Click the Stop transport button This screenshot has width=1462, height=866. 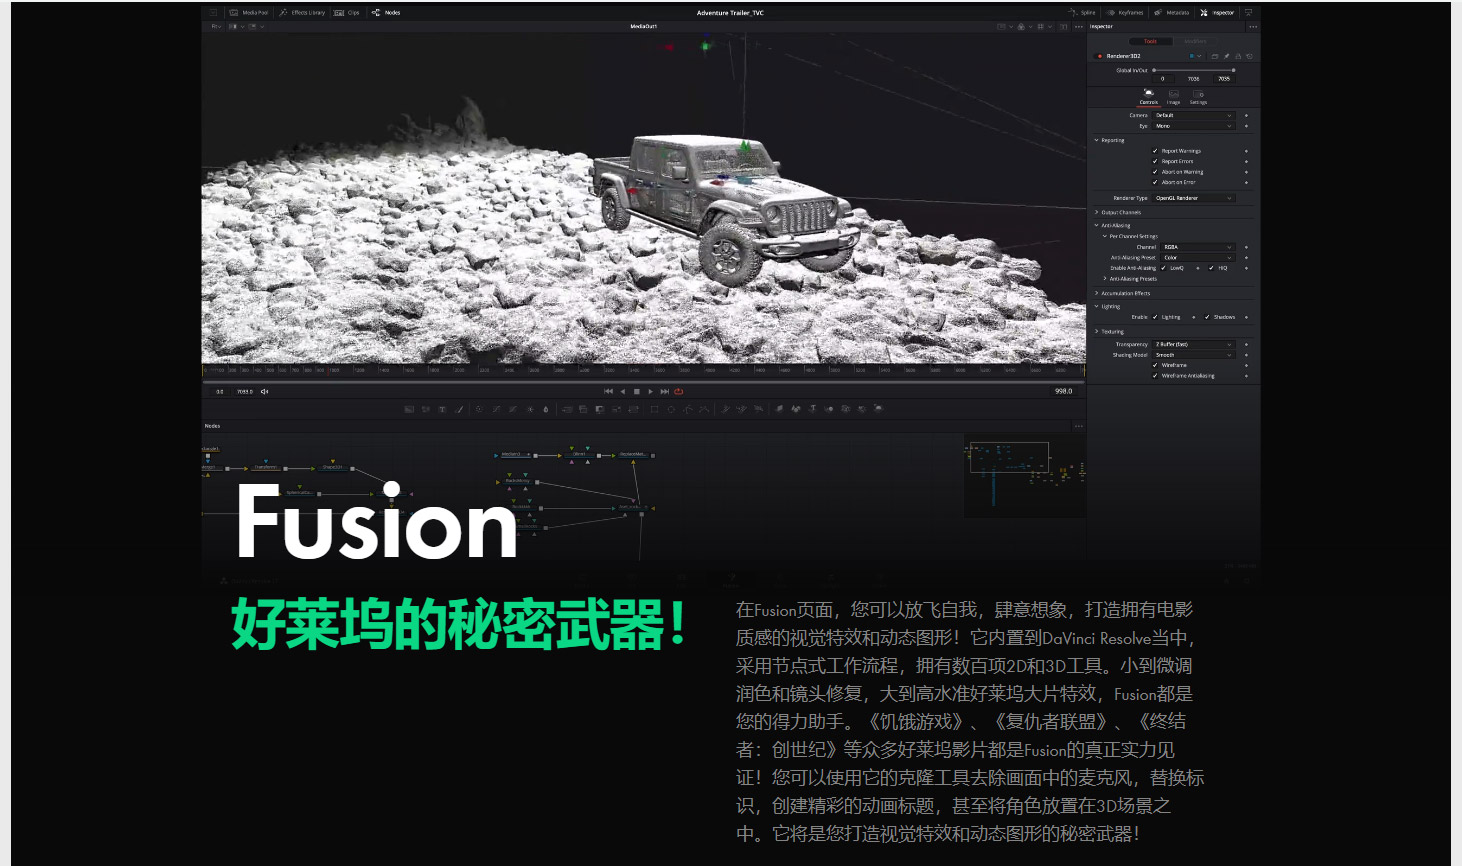(x=637, y=392)
